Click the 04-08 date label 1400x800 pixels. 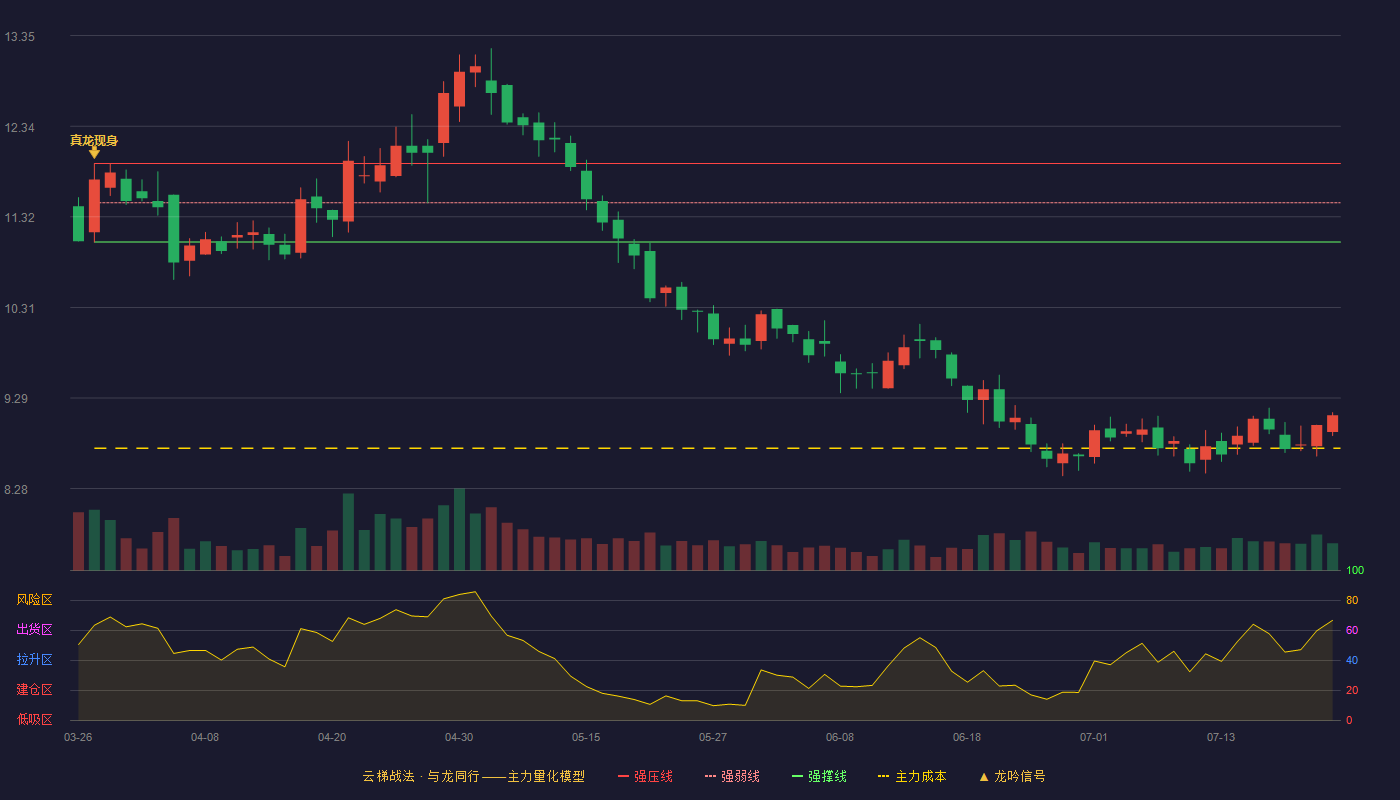[x=205, y=737]
